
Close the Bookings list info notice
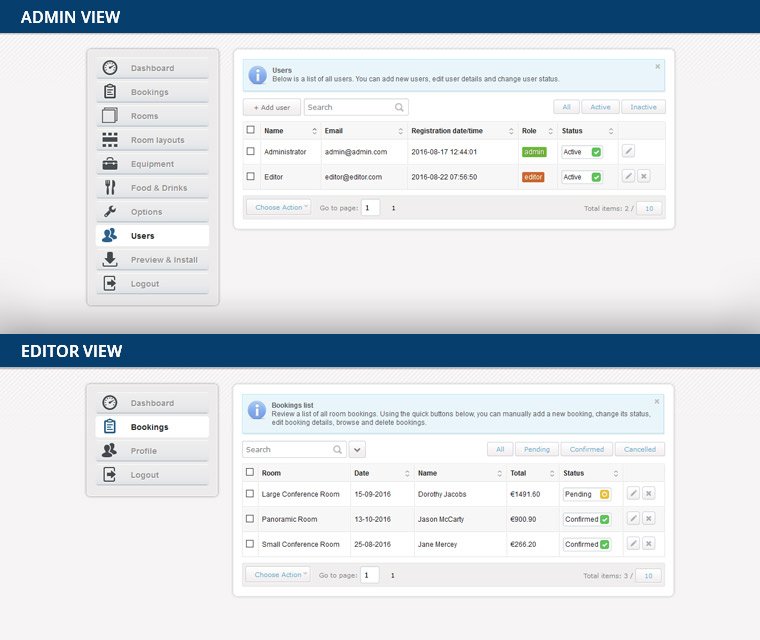tap(657, 401)
